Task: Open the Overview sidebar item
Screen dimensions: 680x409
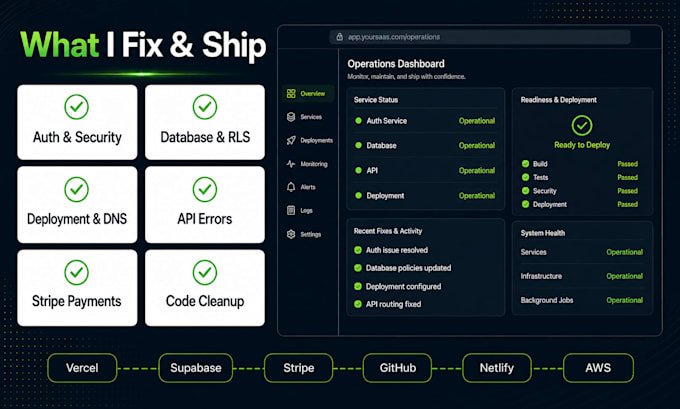Action: (308, 94)
